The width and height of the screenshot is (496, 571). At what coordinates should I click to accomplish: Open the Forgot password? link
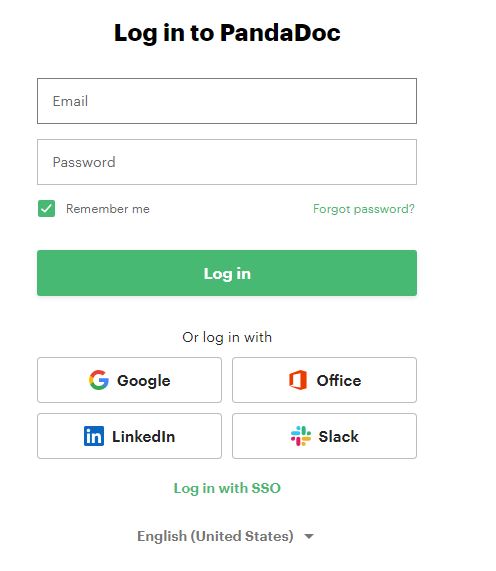364,209
